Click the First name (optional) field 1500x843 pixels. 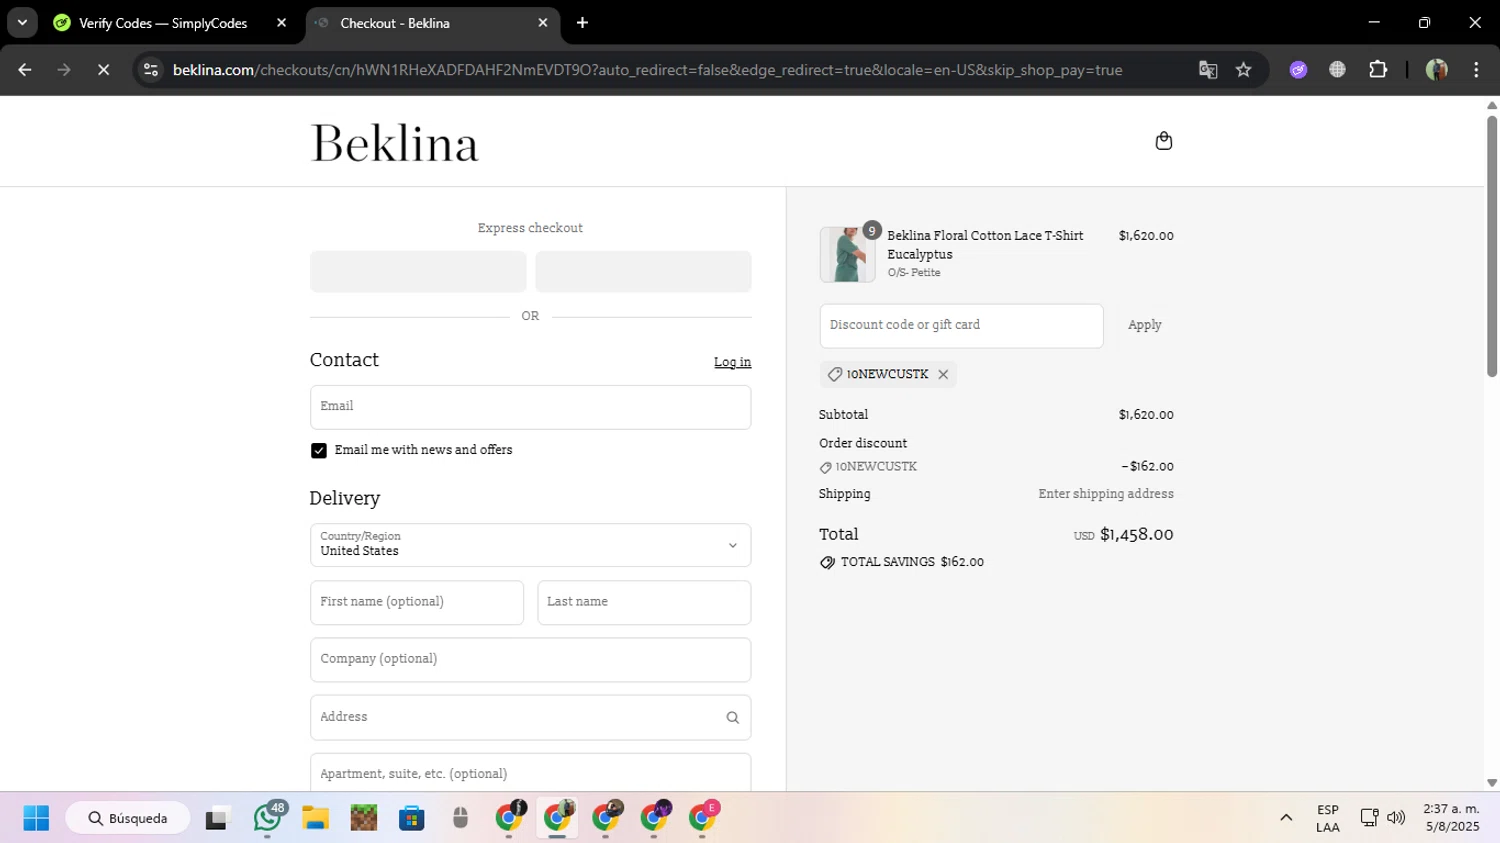417,603
